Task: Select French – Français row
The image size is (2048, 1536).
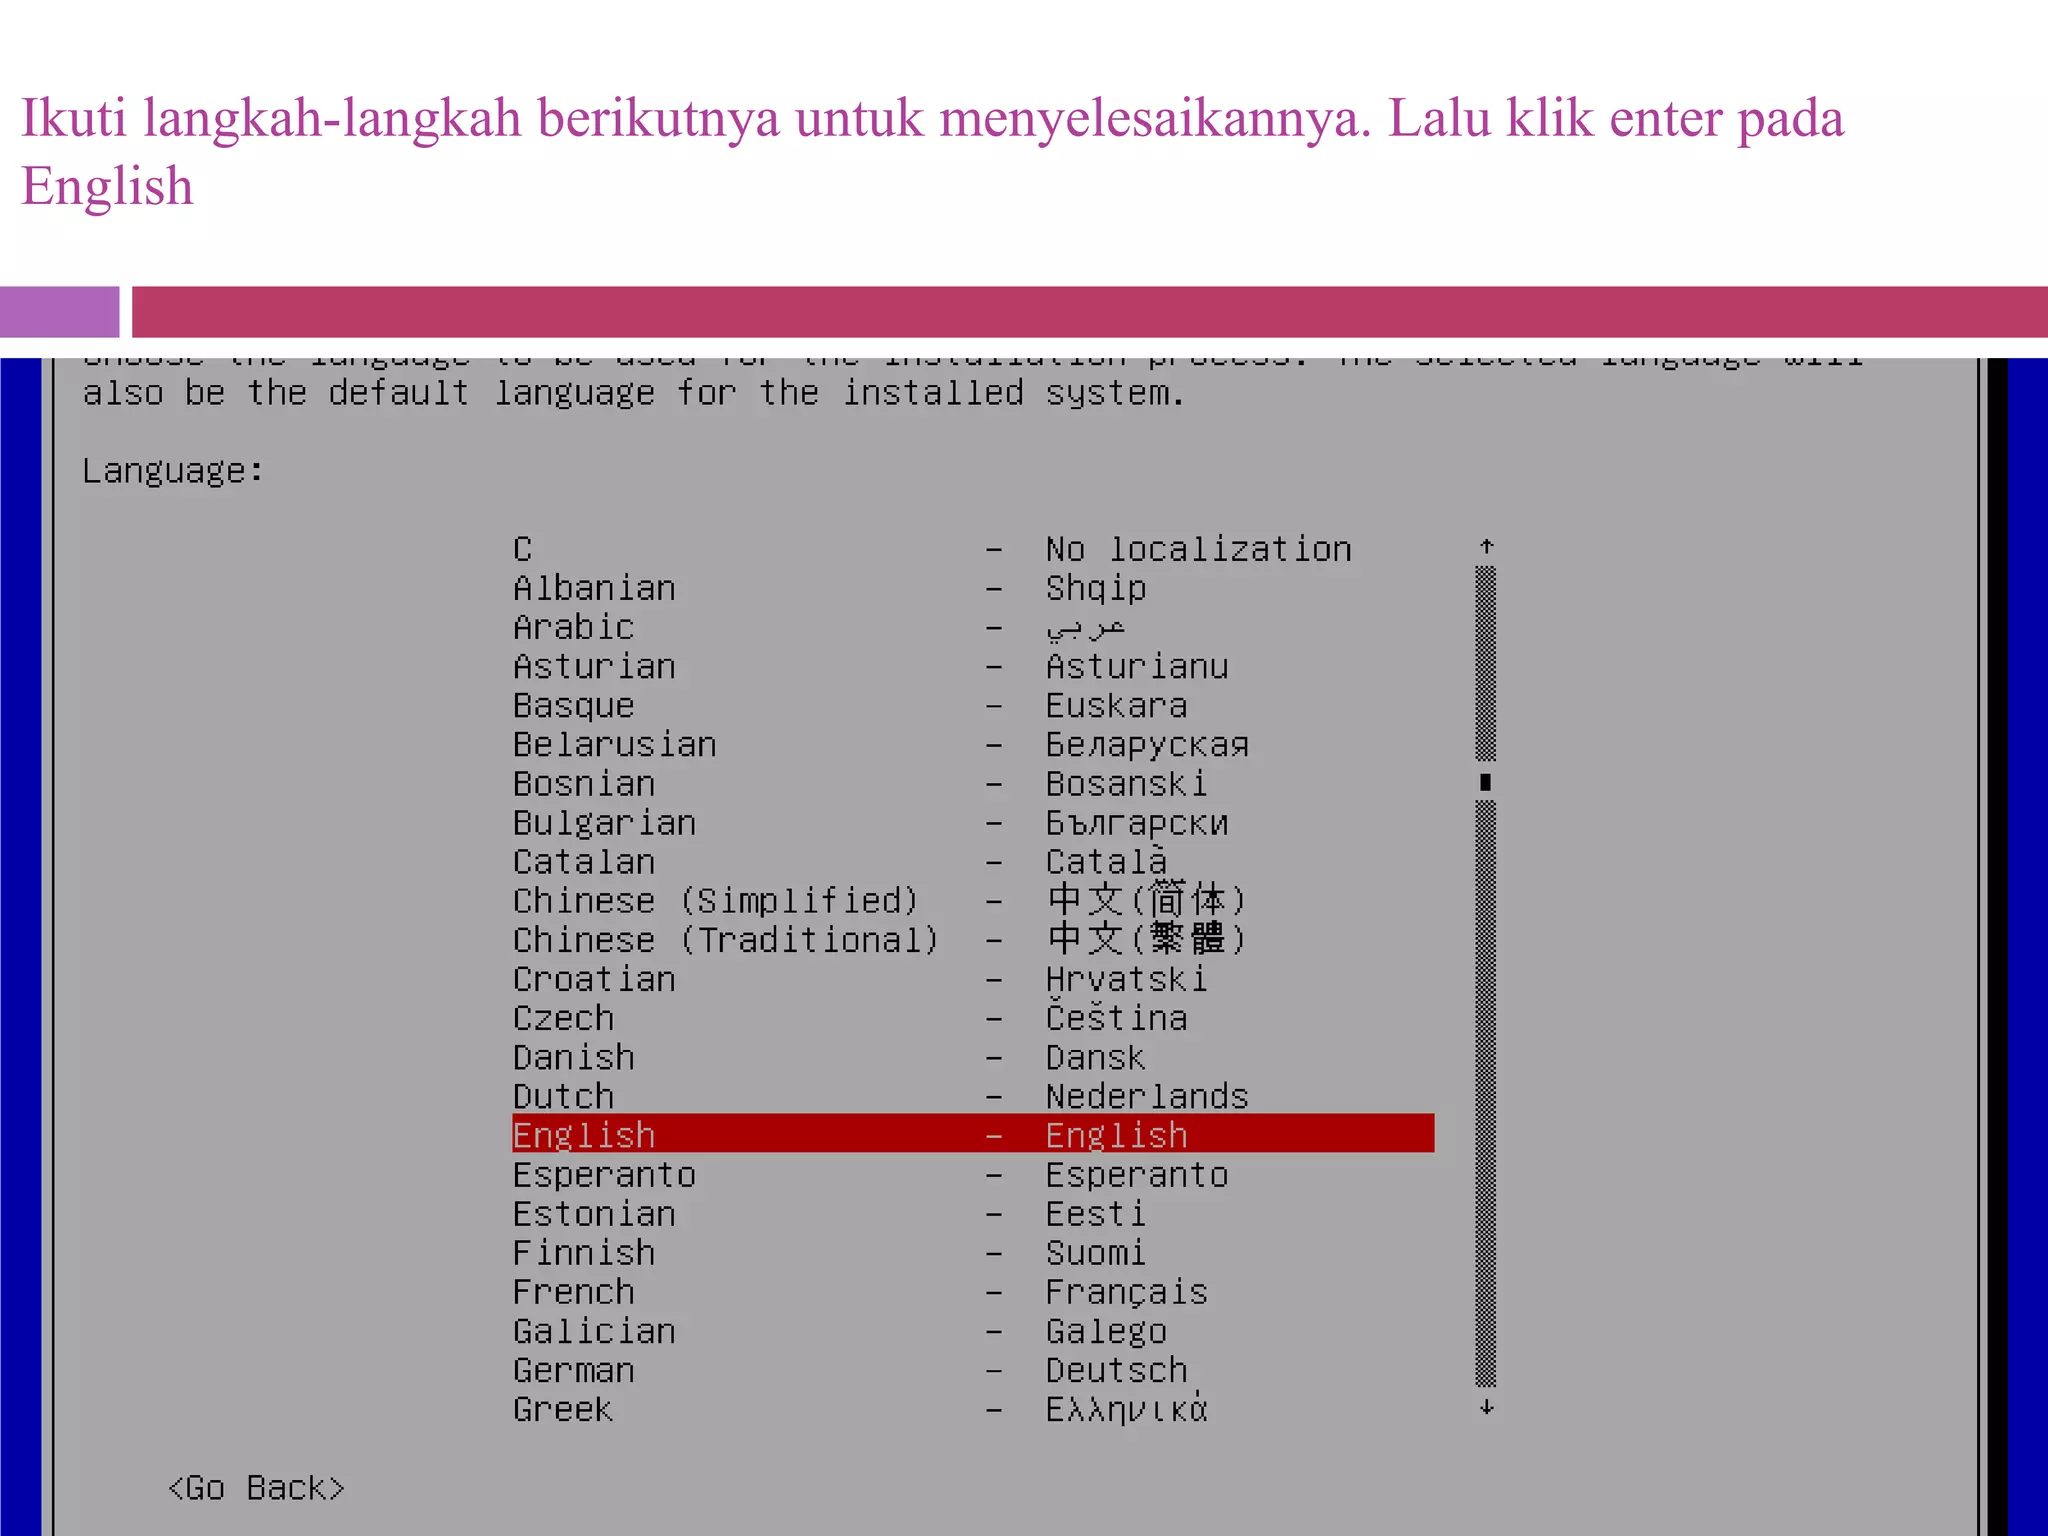Action: tap(973, 1290)
